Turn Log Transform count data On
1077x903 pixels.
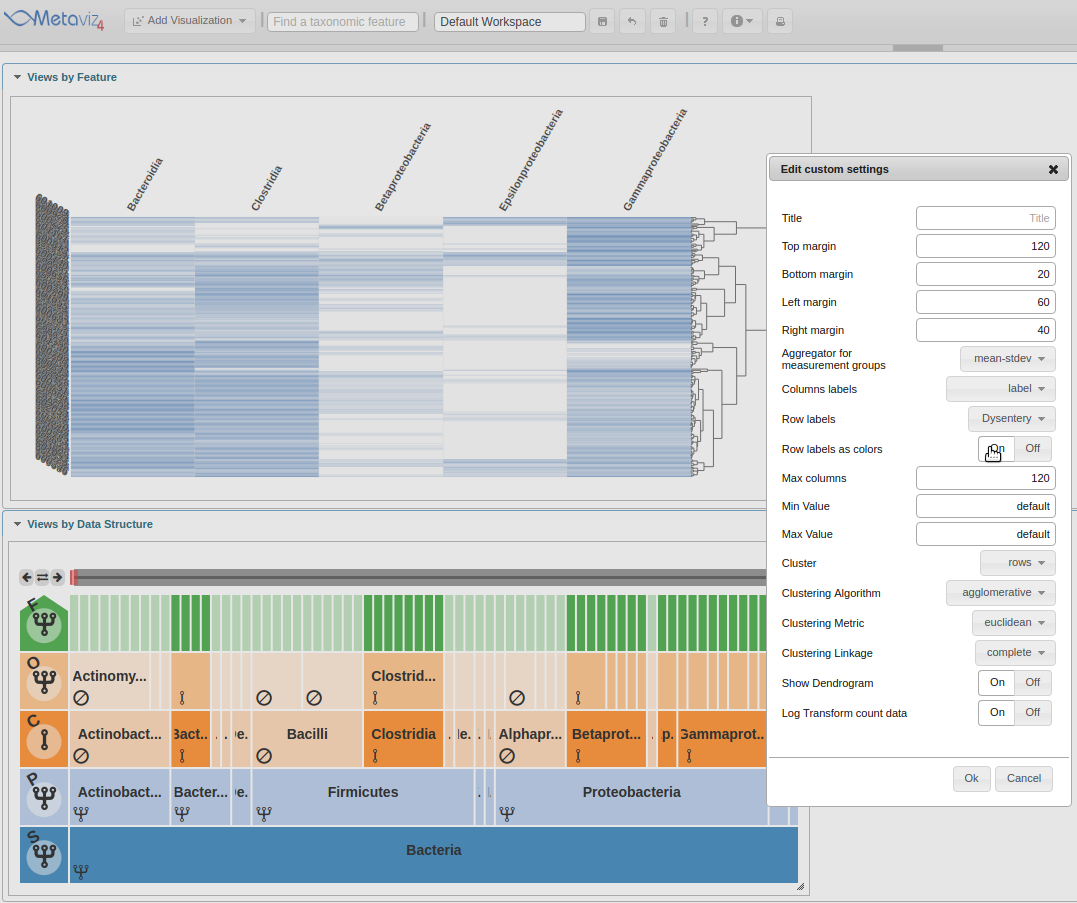point(997,713)
